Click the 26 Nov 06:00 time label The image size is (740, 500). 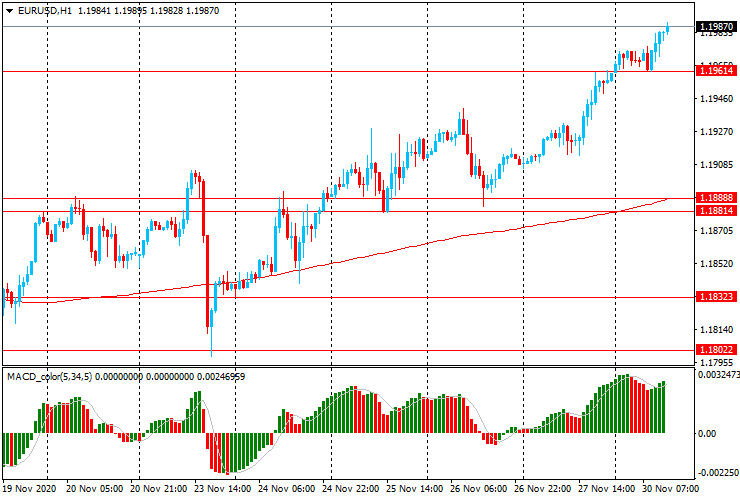(479, 488)
